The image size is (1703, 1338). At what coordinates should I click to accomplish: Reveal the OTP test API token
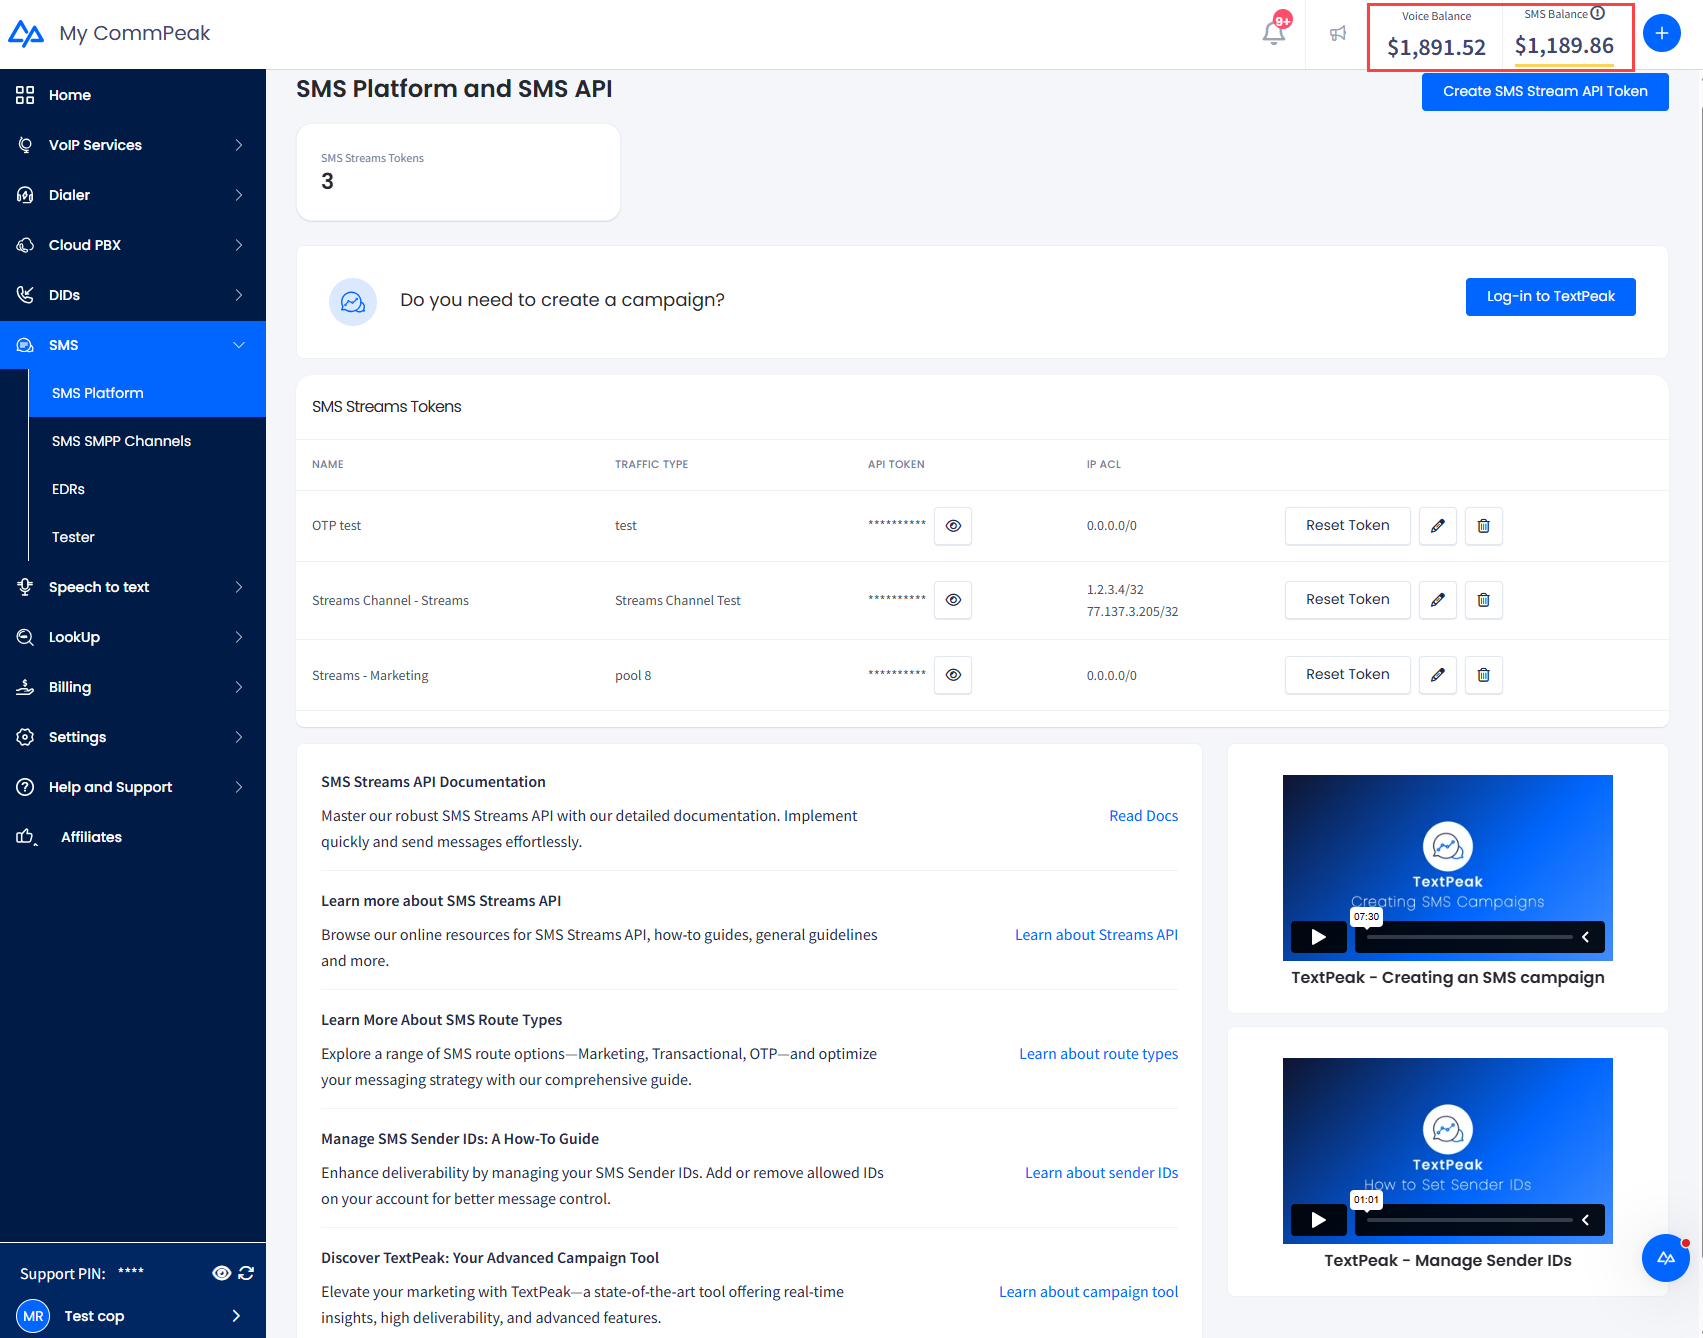pyautogui.click(x=953, y=526)
